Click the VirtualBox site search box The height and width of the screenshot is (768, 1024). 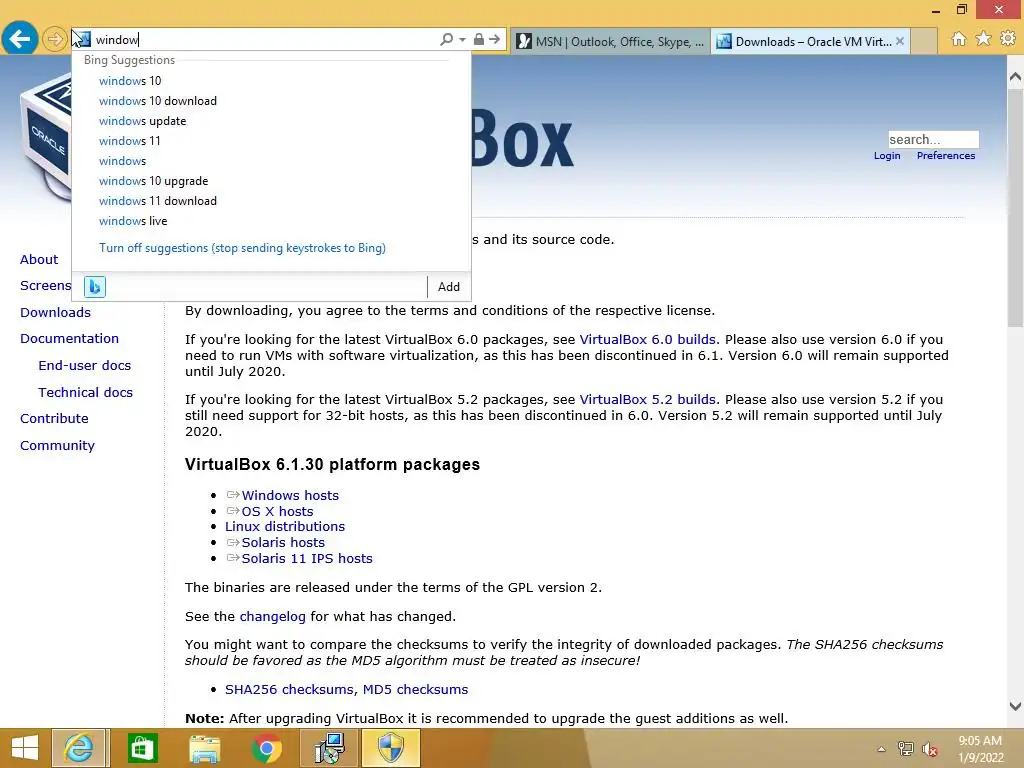(x=933, y=139)
